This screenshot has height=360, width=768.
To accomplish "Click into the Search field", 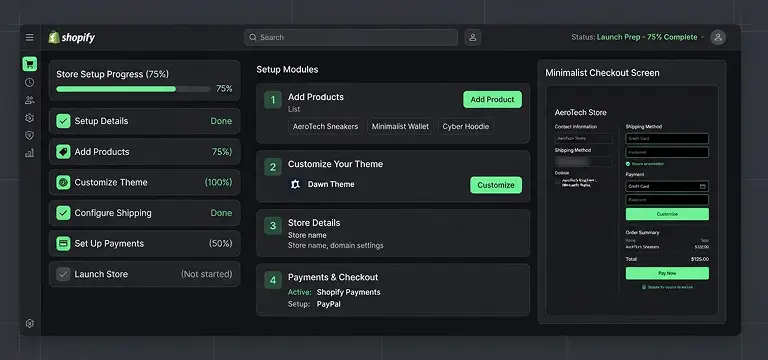I will (x=351, y=37).
